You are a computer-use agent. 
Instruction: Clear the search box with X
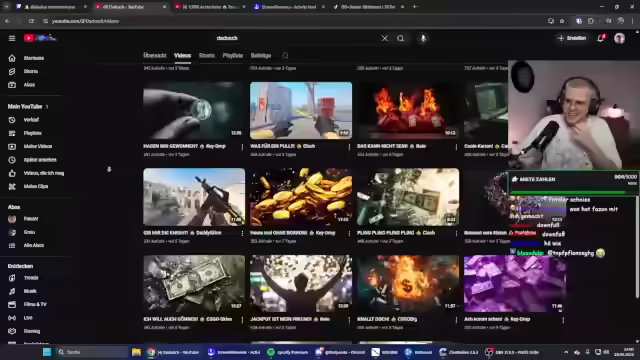[384, 38]
